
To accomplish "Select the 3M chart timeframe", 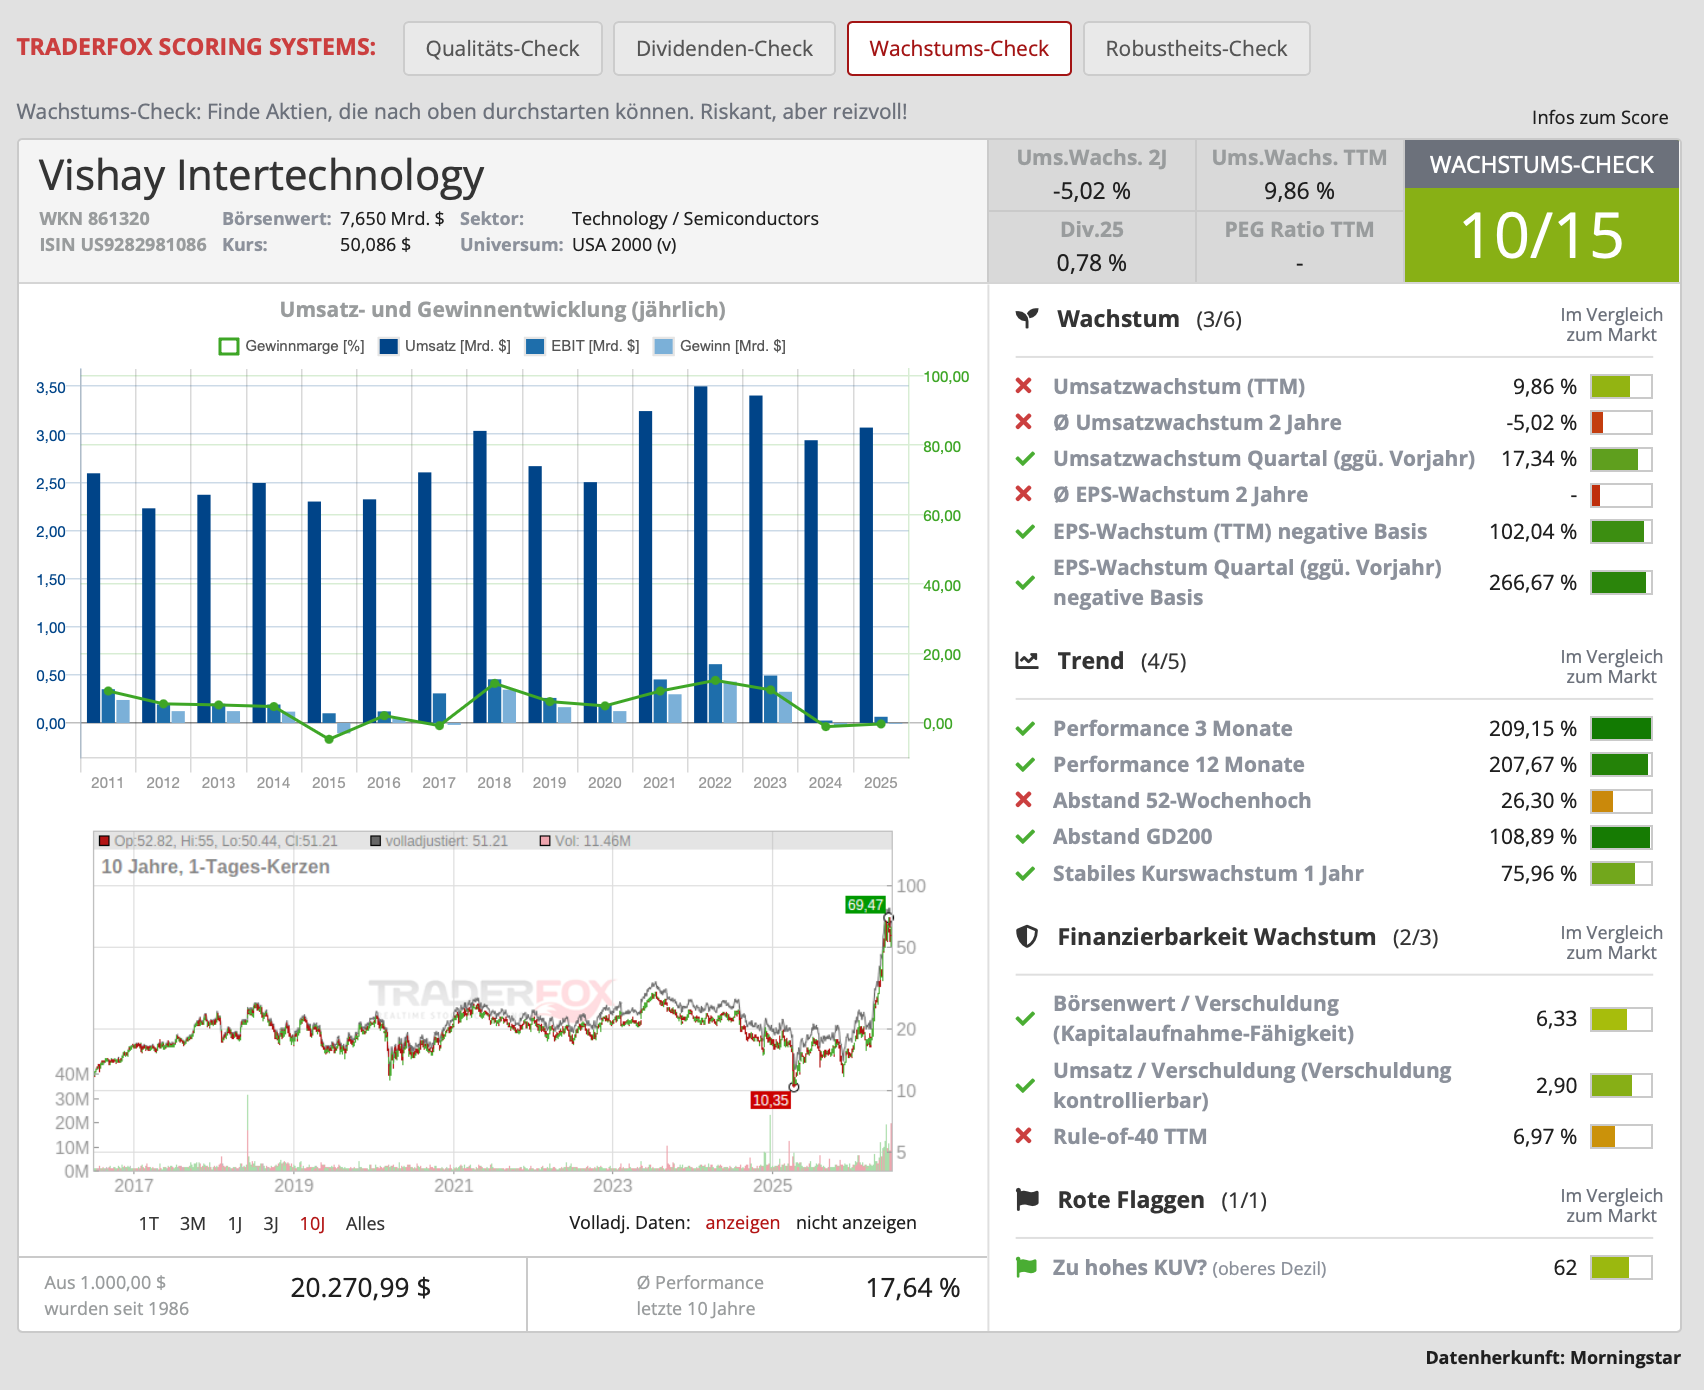I will coord(193,1224).
